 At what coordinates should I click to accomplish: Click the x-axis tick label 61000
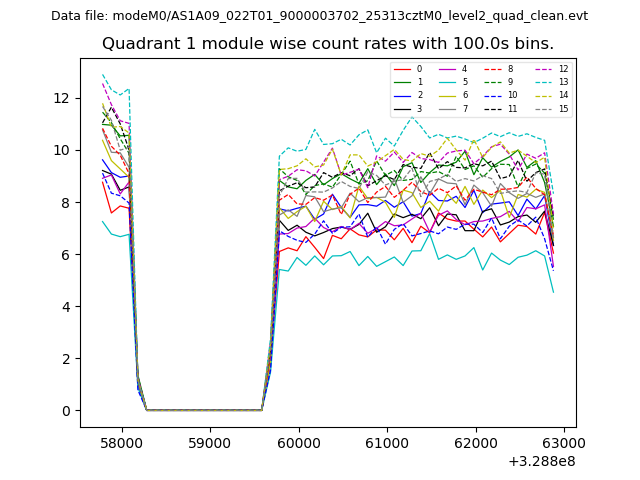[386, 443]
